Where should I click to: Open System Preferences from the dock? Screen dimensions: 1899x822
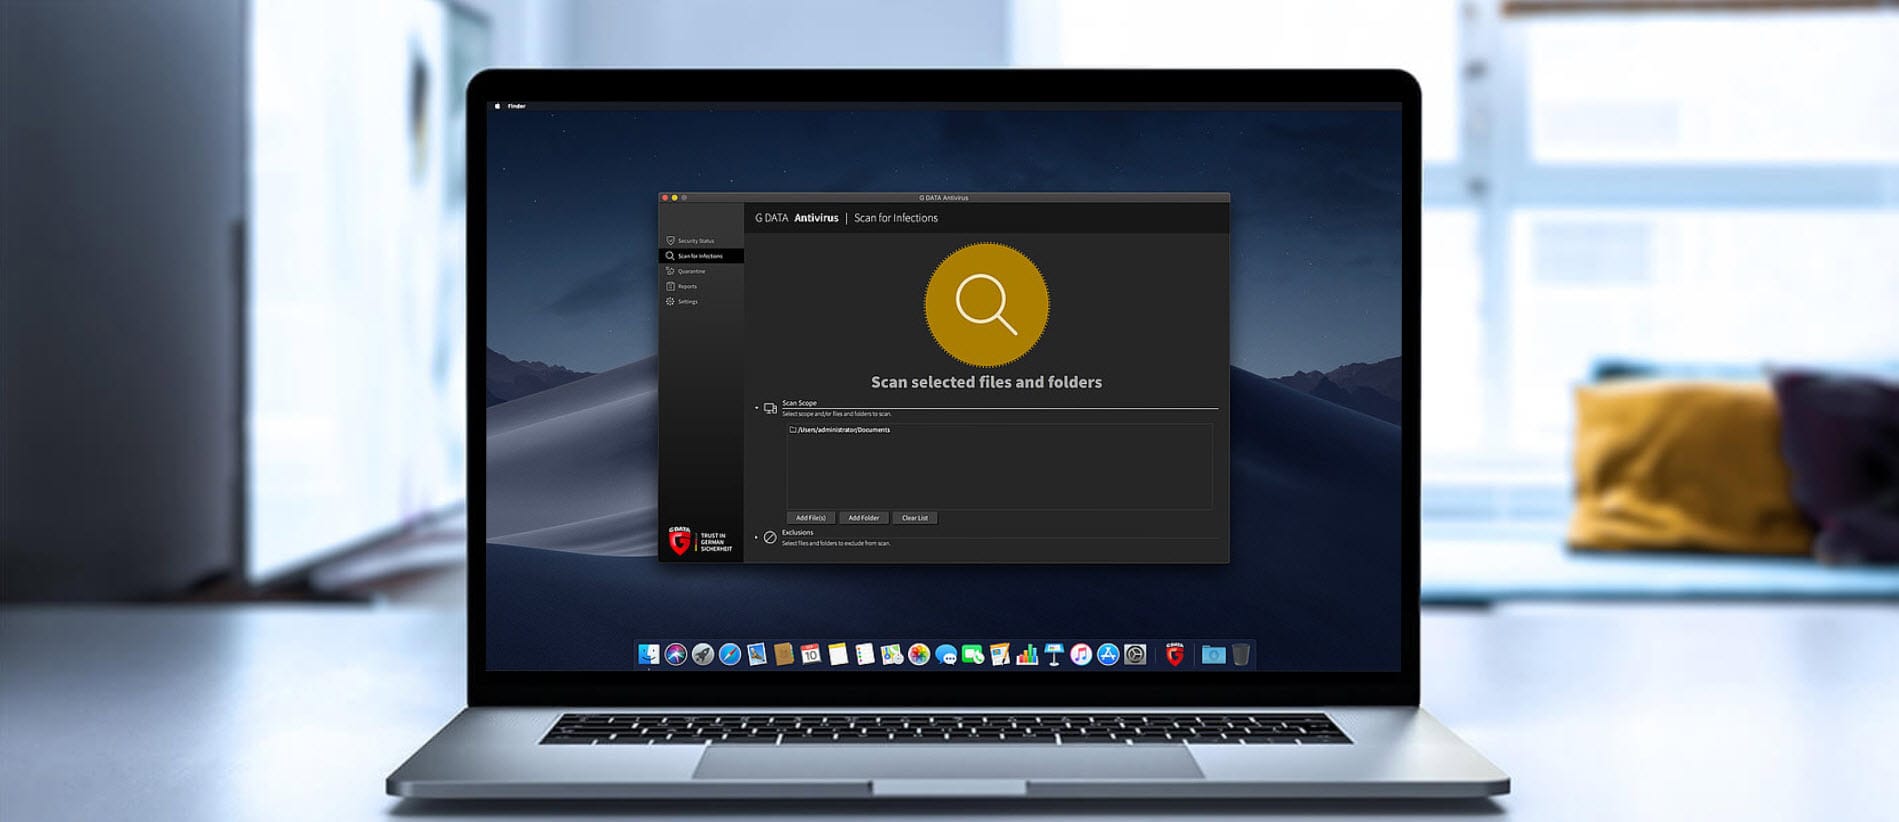pyautogui.click(x=1135, y=654)
